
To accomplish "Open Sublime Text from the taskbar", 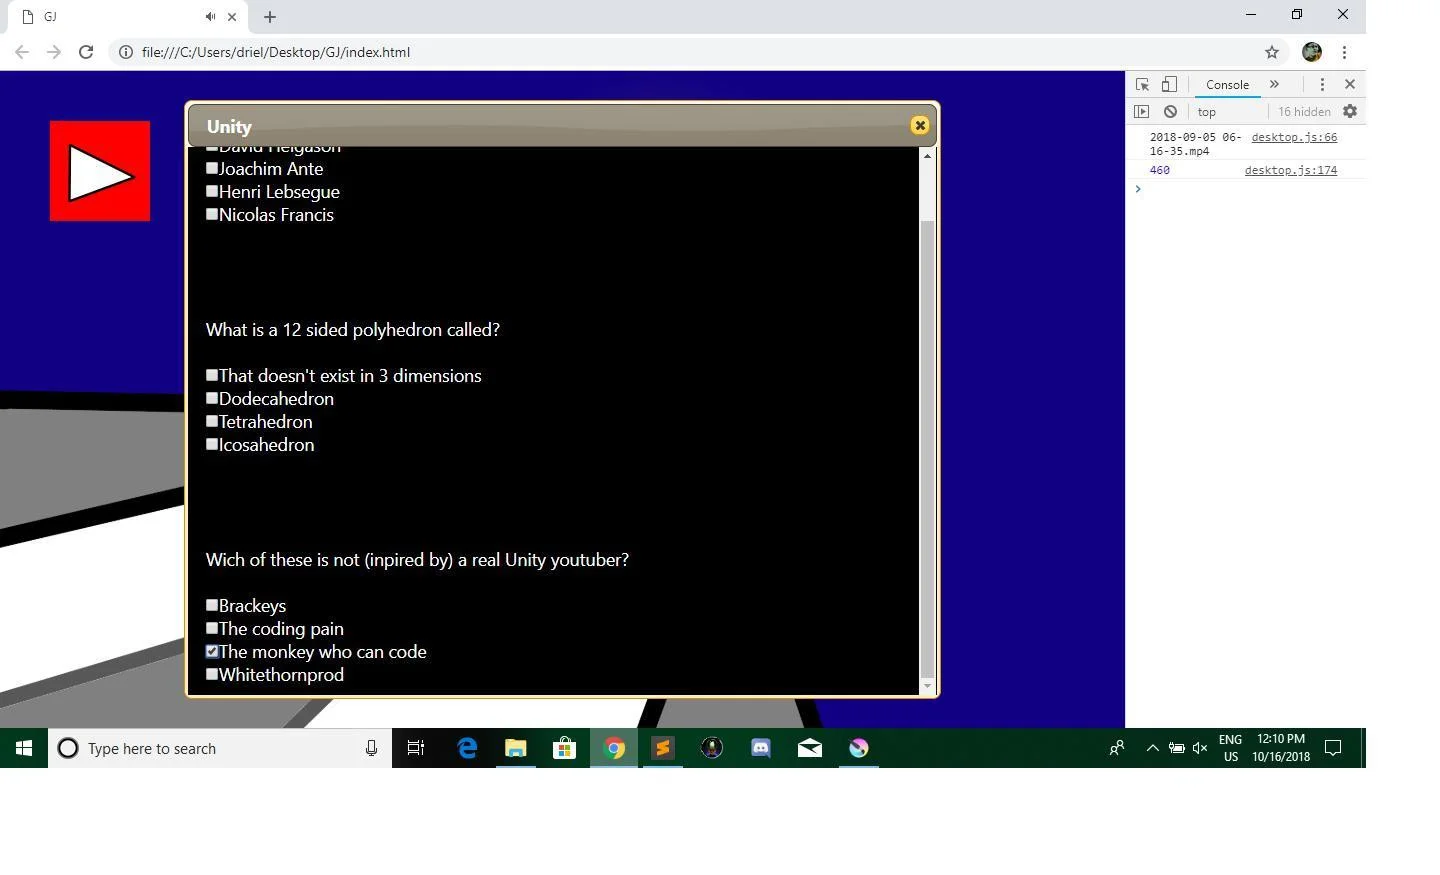I will click(663, 748).
